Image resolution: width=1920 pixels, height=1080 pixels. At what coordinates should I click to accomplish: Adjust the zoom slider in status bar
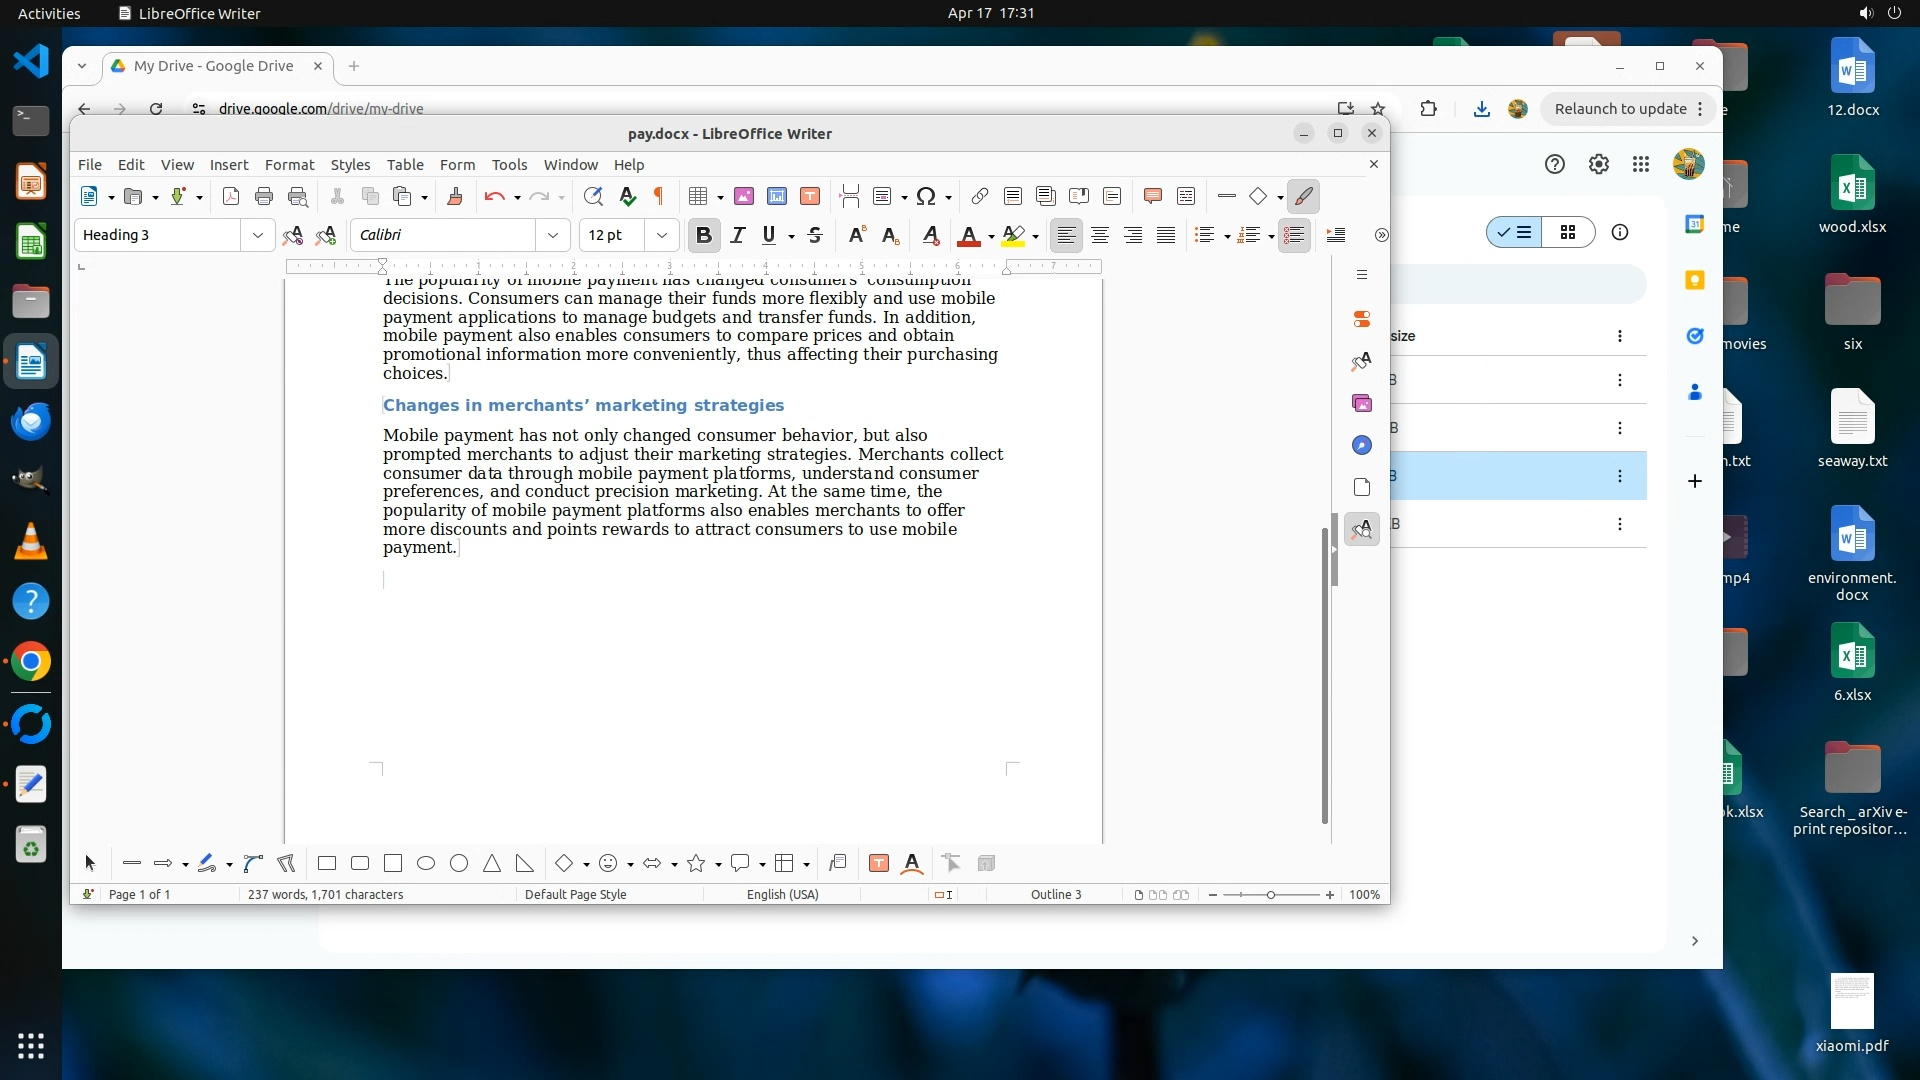tap(1270, 894)
